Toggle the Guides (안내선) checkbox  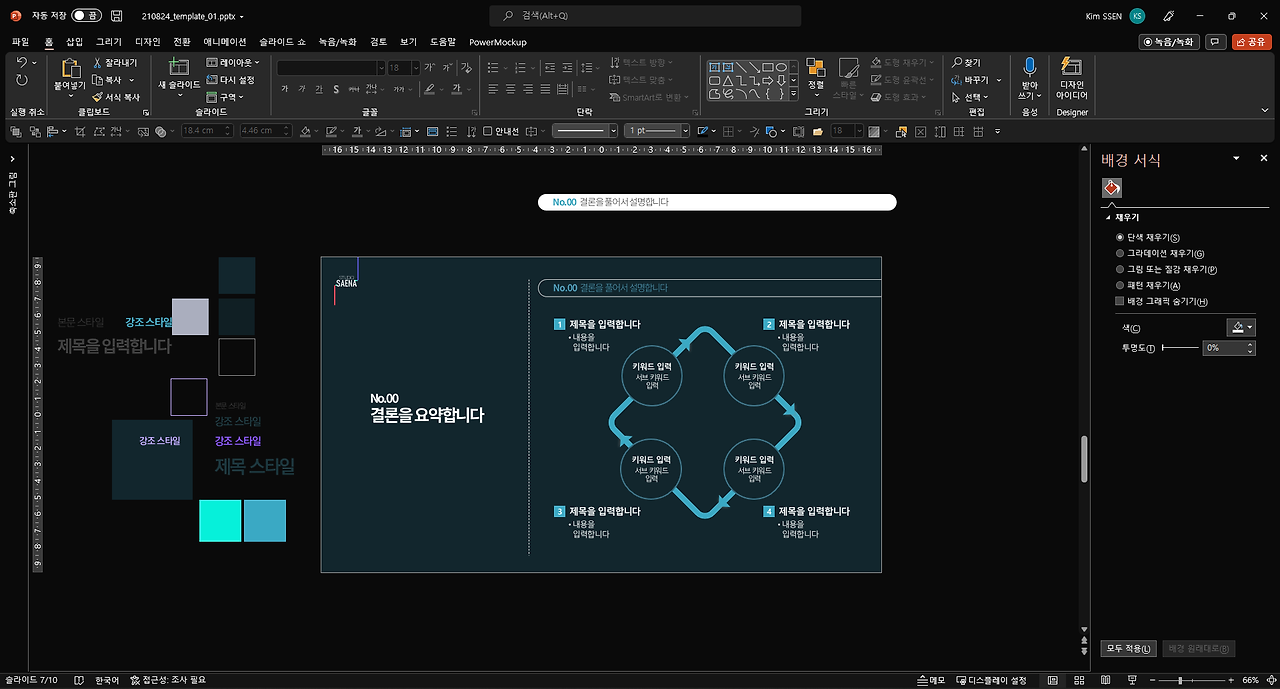(488, 131)
